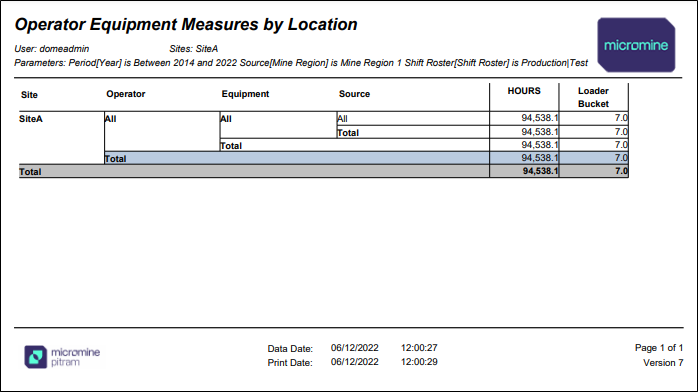Click the report title heading
This screenshot has height=392, width=698.
coord(186,24)
